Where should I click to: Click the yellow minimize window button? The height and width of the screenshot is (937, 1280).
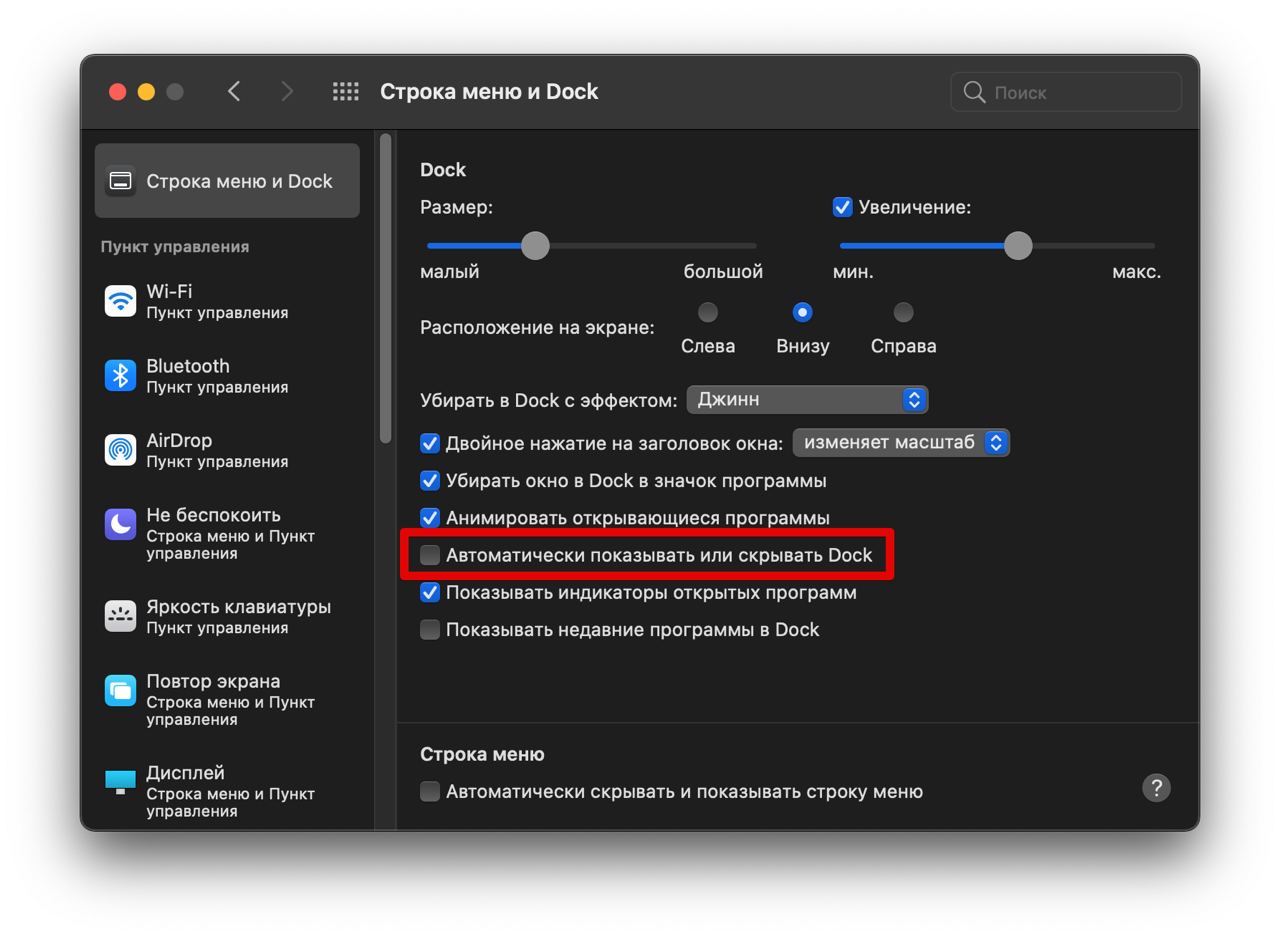point(146,92)
